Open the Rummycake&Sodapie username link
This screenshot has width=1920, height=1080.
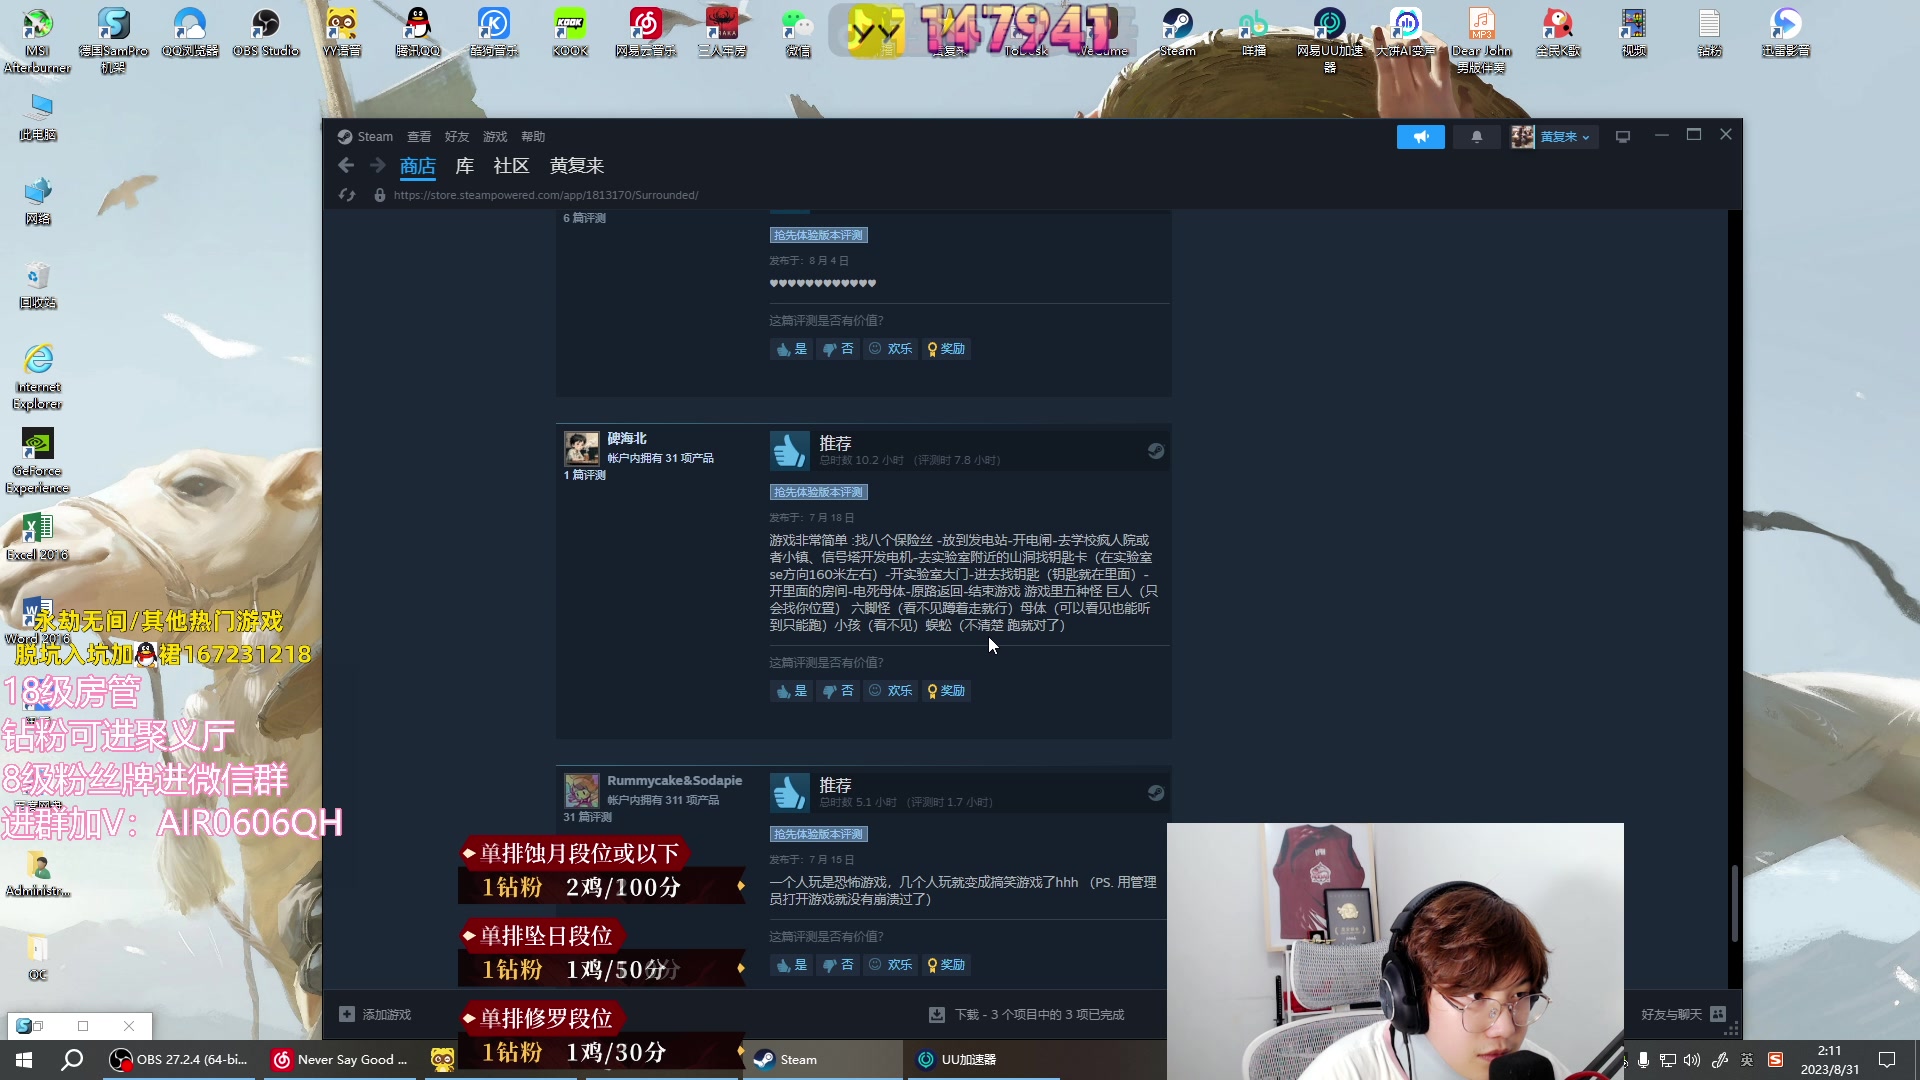[x=674, y=781]
